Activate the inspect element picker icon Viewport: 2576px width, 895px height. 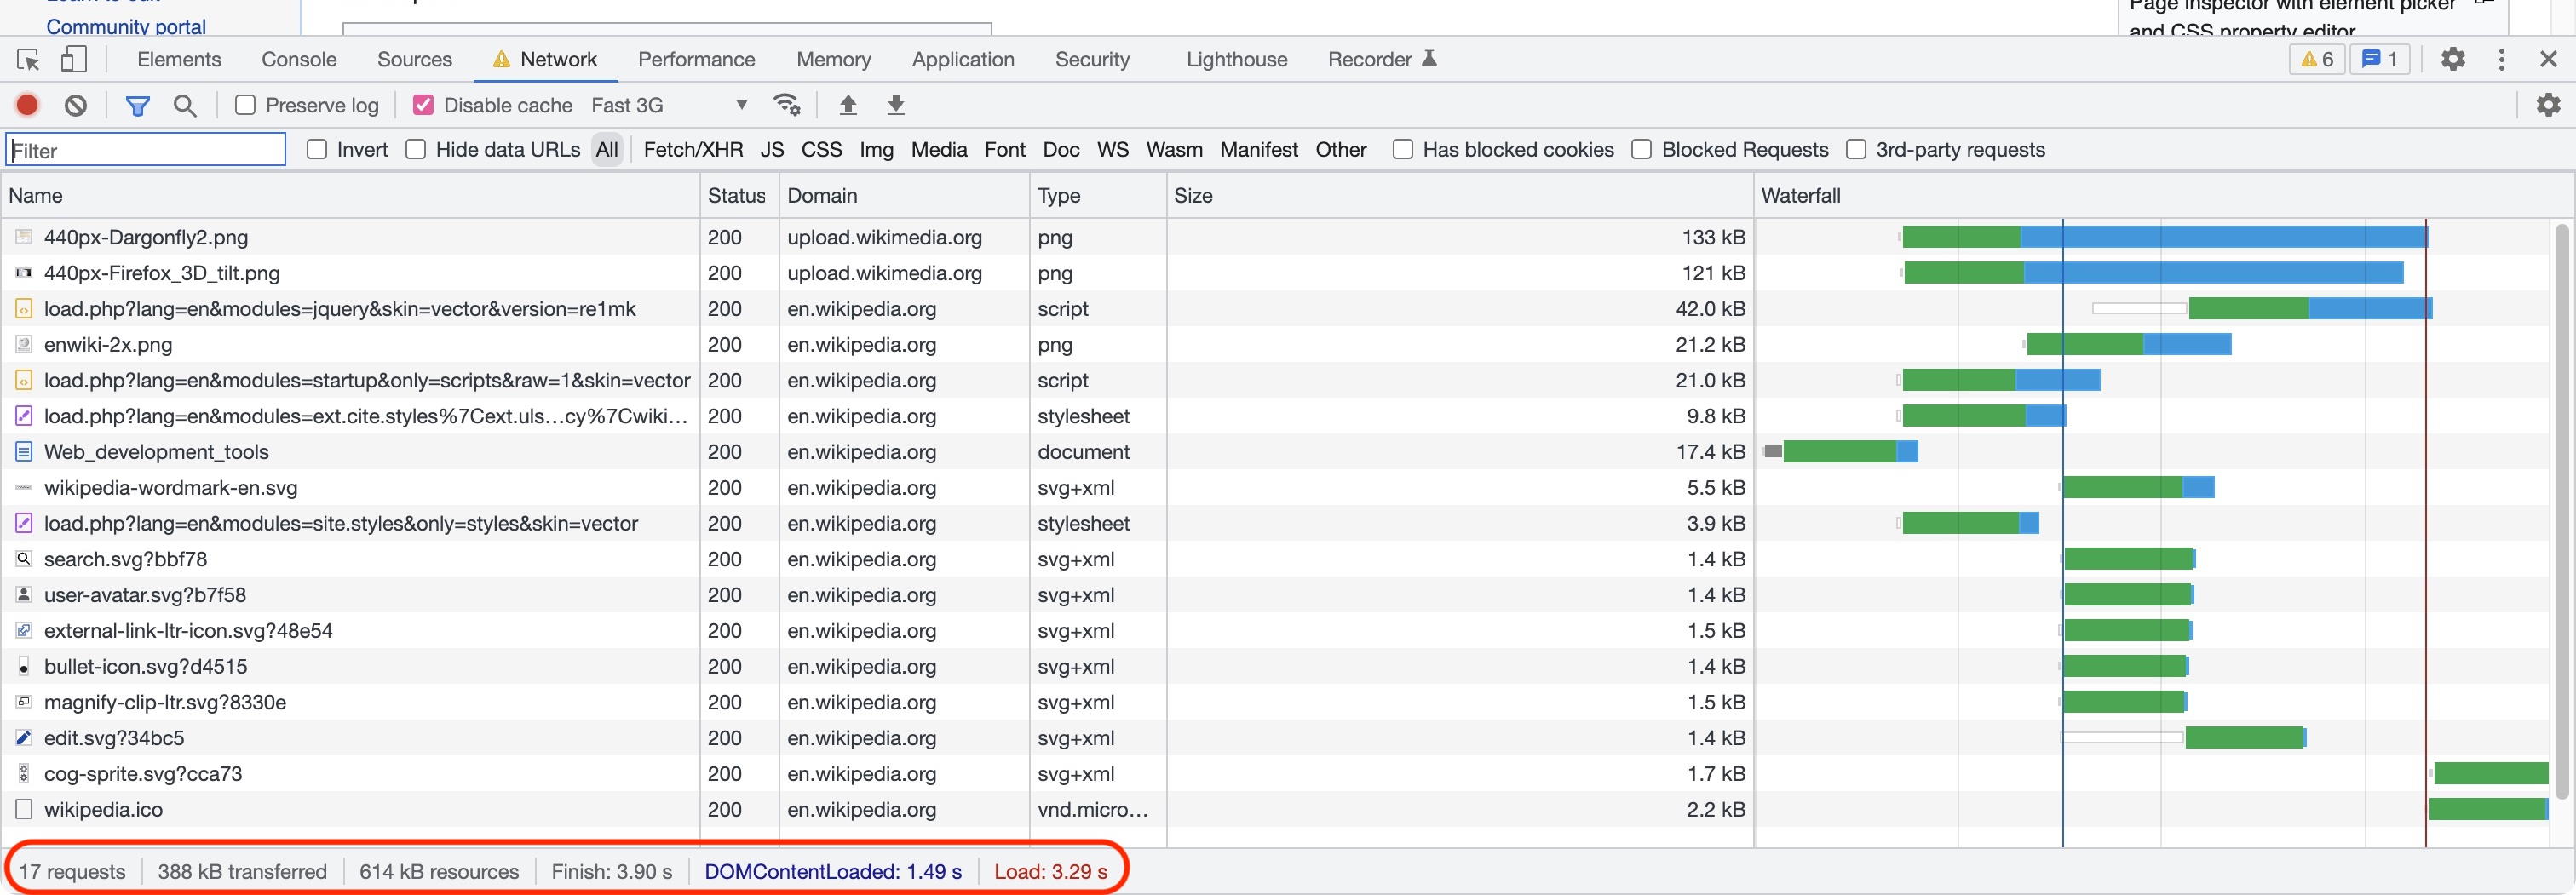click(28, 60)
